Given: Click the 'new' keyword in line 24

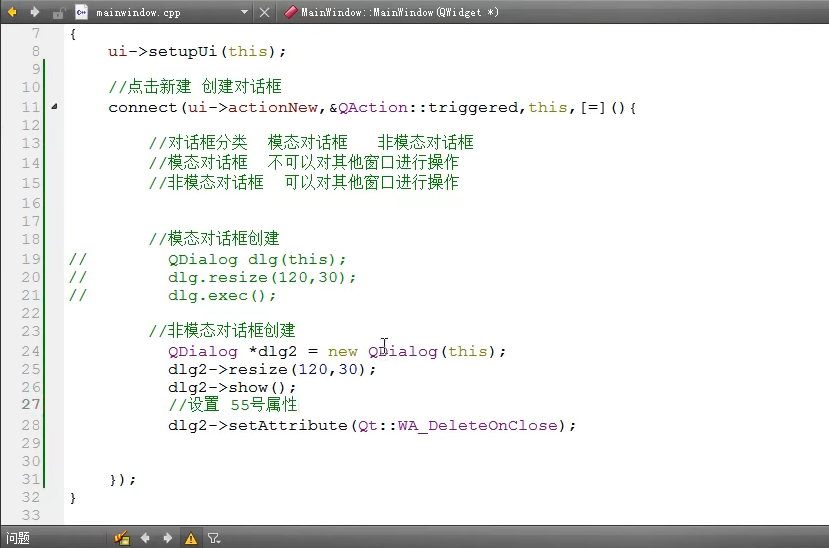Looking at the screenshot, I should pyautogui.click(x=342, y=351).
